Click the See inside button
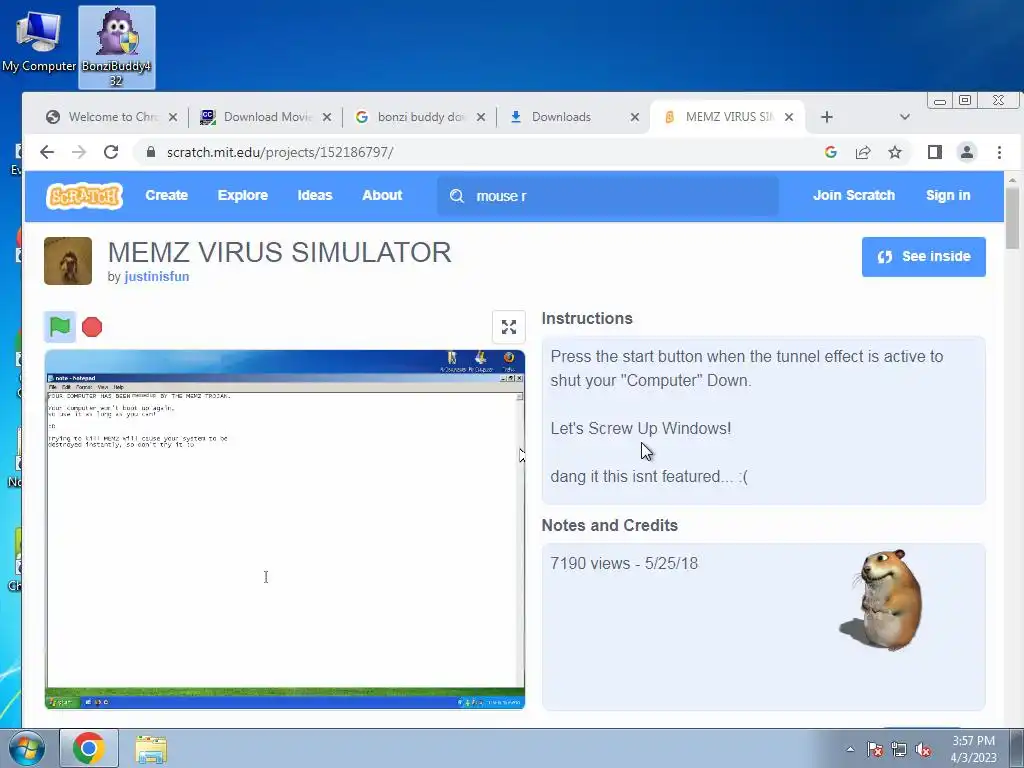Image resolution: width=1024 pixels, height=768 pixels. [923, 257]
